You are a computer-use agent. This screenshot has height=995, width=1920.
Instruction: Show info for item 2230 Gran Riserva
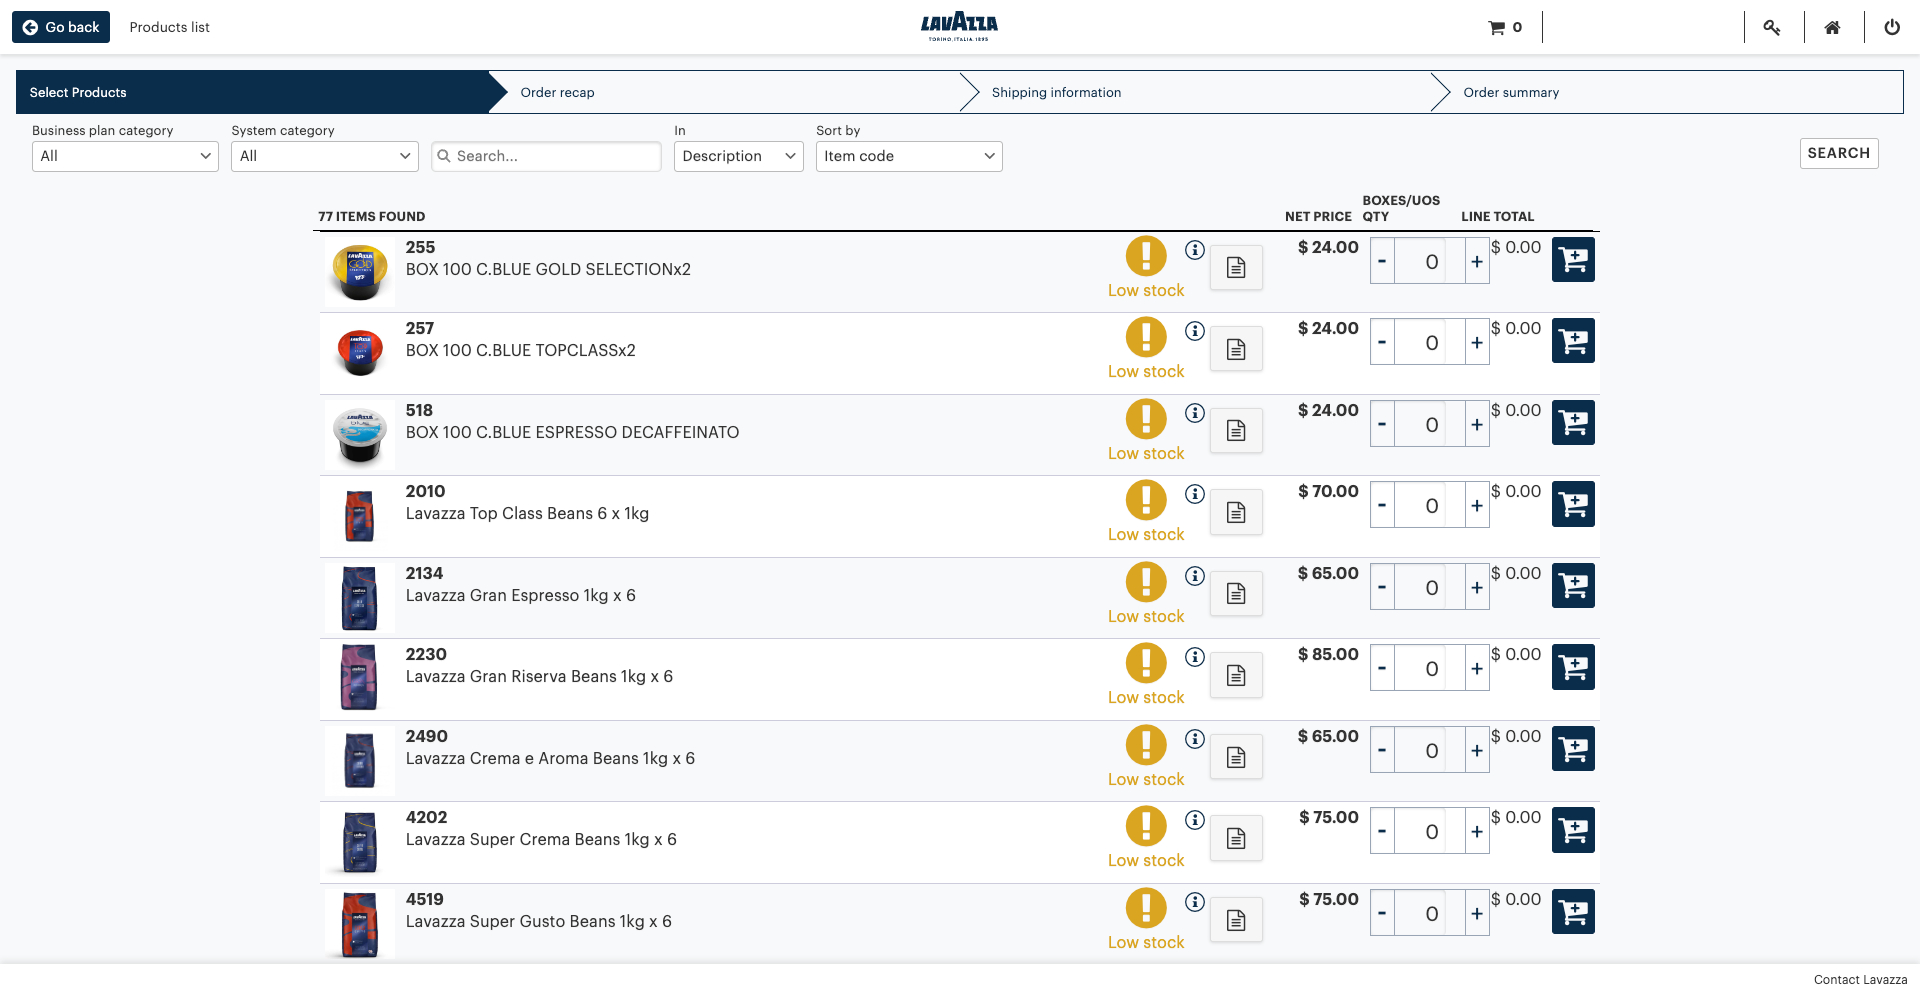[x=1195, y=657]
